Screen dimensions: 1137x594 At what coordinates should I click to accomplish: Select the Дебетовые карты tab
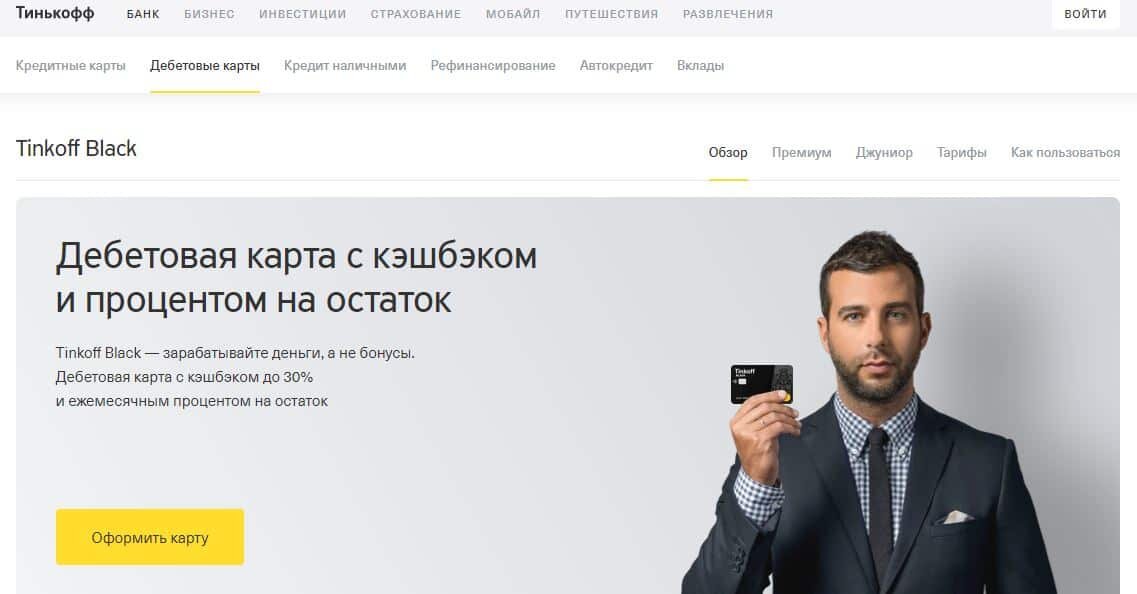pyautogui.click(x=204, y=65)
